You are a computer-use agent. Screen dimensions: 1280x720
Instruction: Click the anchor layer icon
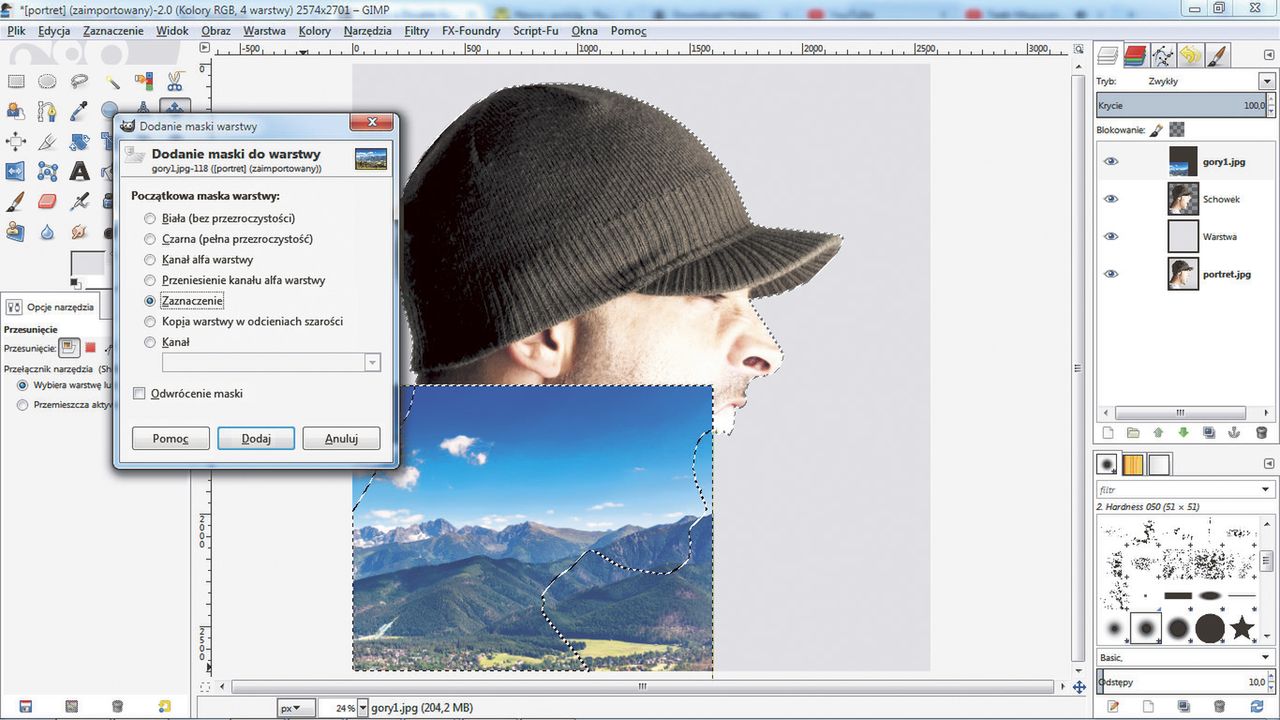pos(1234,433)
